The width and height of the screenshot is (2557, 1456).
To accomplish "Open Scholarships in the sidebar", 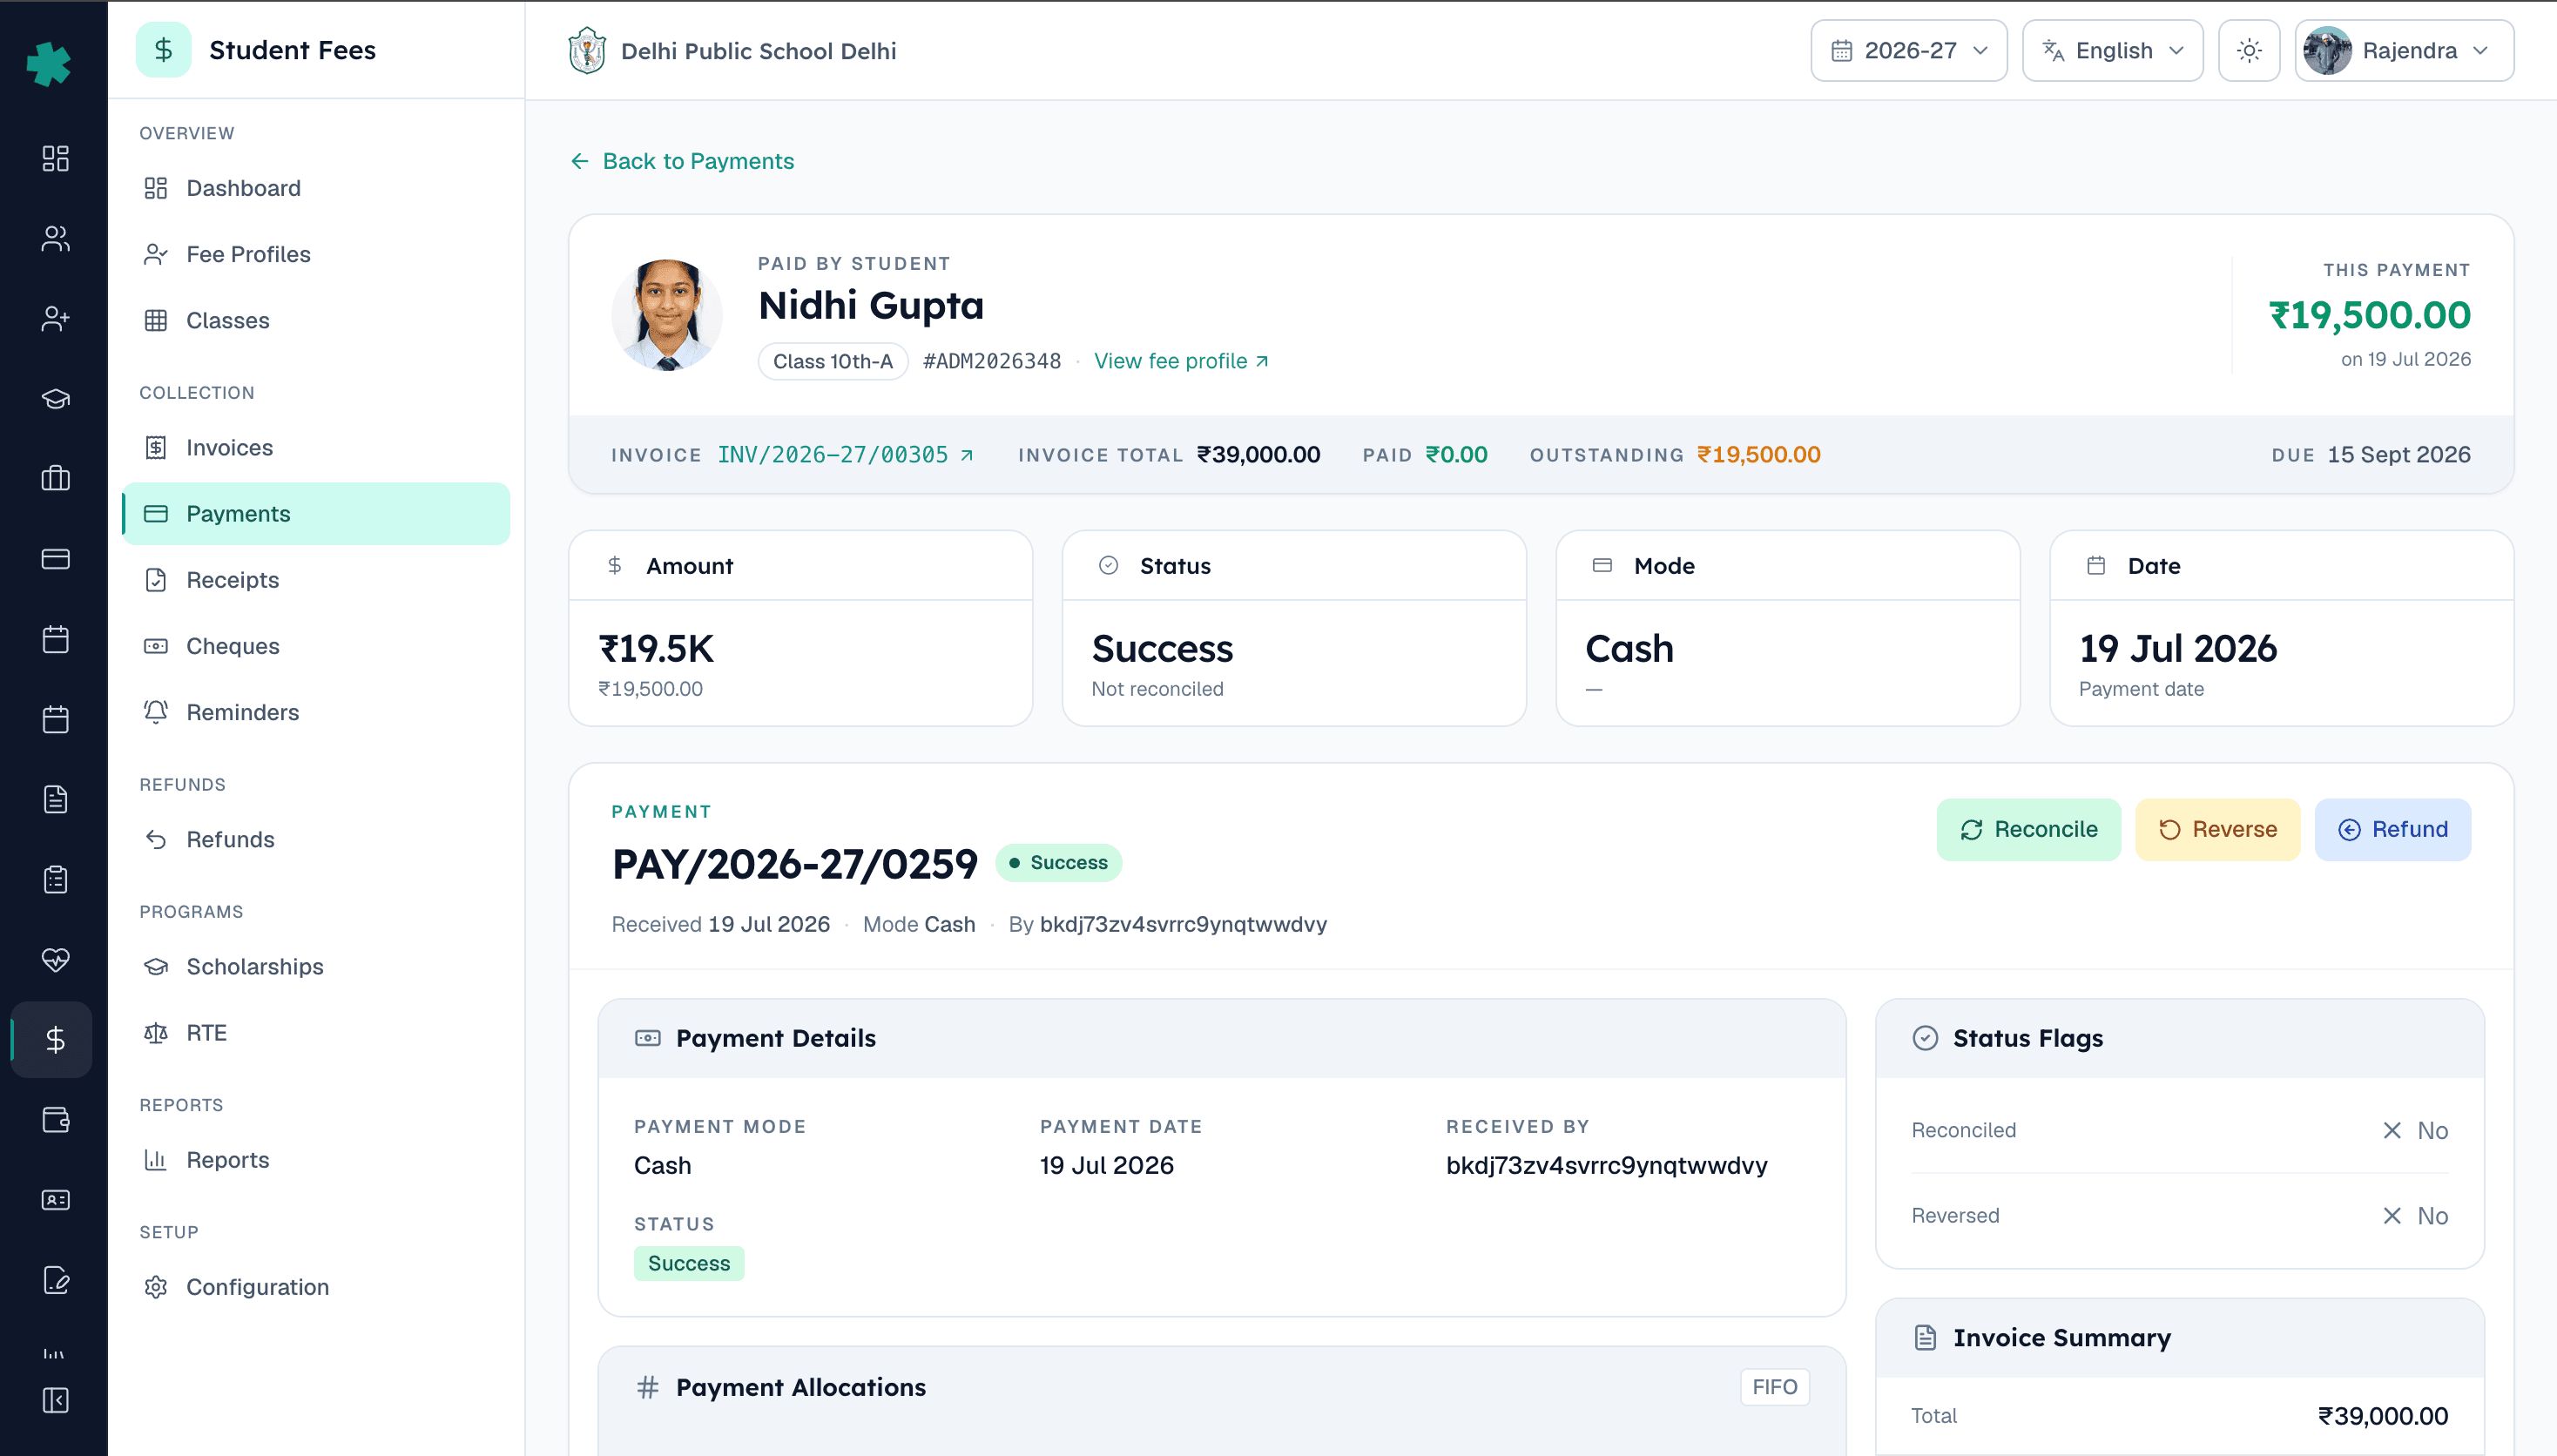I will pyautogui.click(x=315, y=966).
